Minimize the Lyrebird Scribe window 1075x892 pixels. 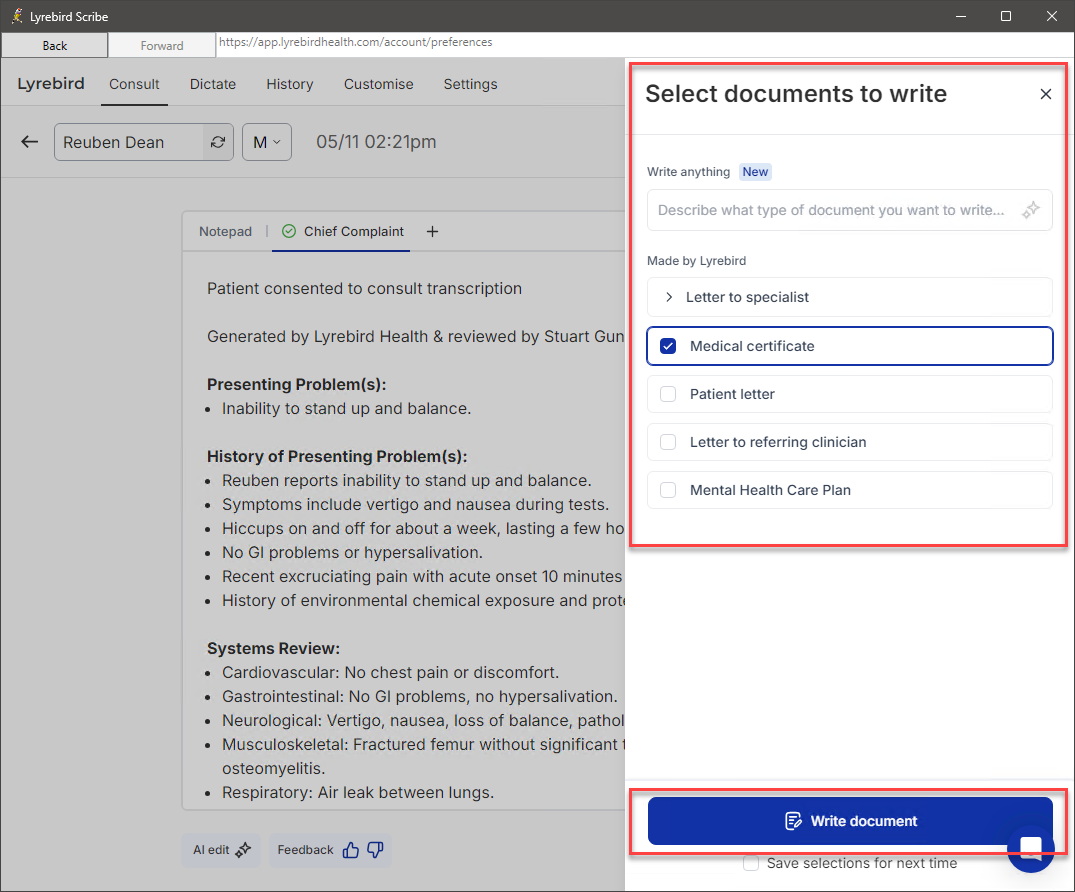coord(961,16)
